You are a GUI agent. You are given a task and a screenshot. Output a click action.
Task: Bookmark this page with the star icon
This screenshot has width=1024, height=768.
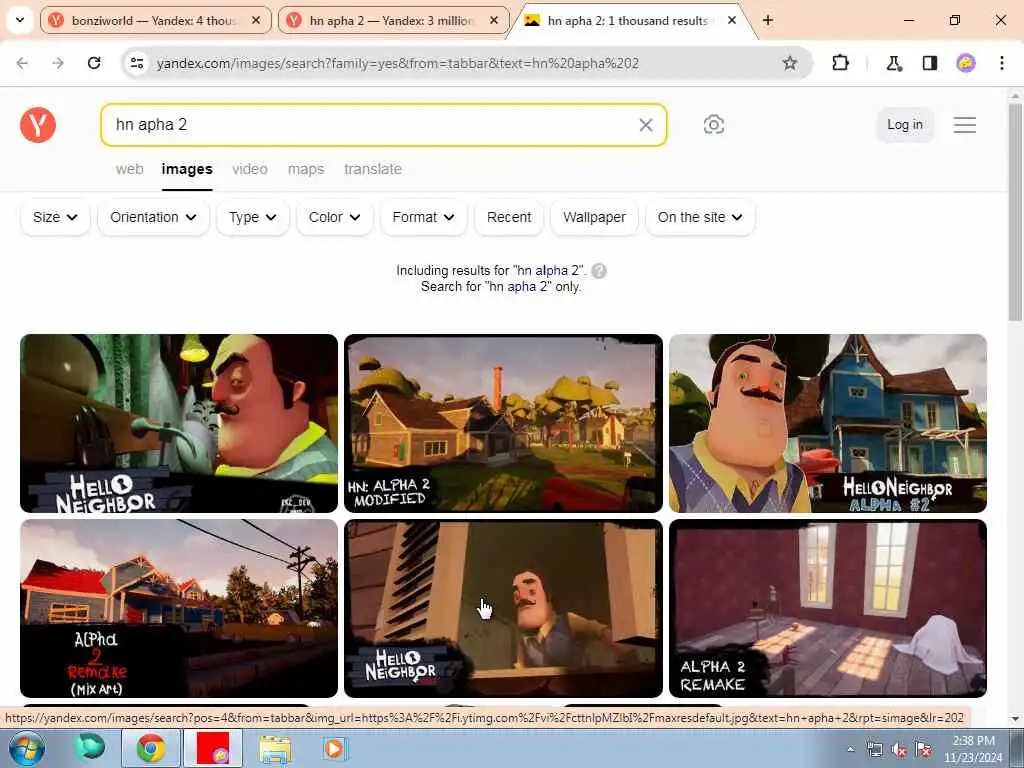pos(790,63)
